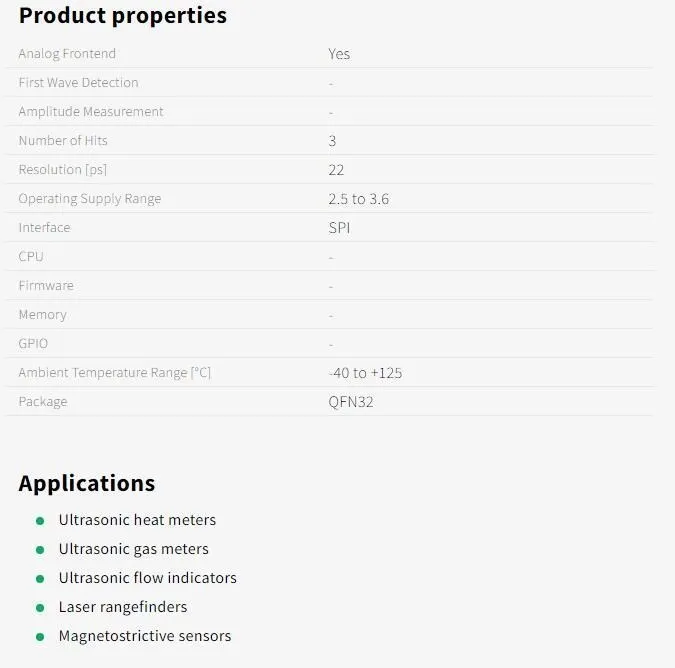Click the supply range value 2.5 to 3.6
This screenshot has height=668, width=675.
[x=359, y=199]
